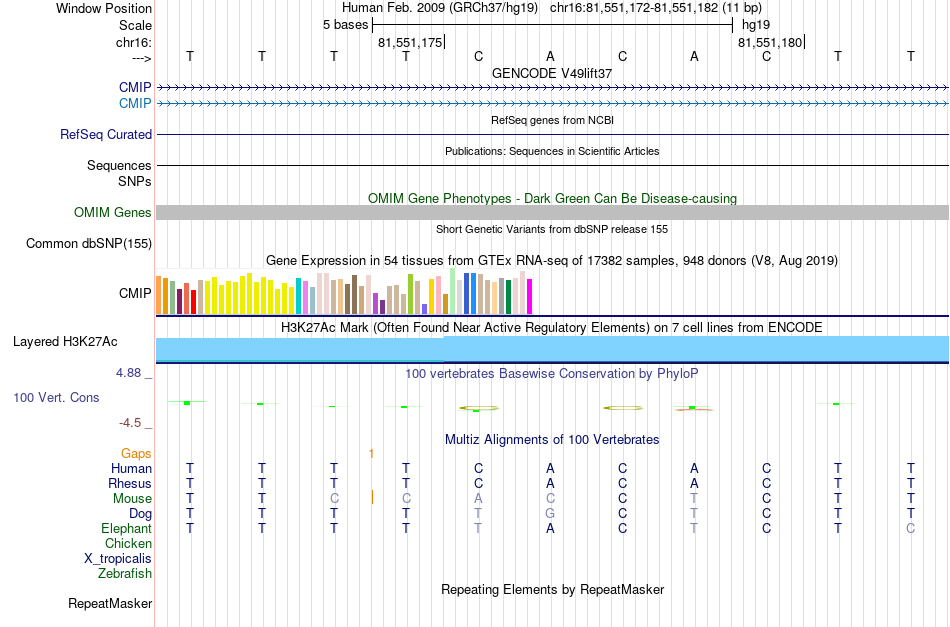Open RefSeq Curated track label
The height and width of the screenshot is (627, 950).
tap(106, 134)
